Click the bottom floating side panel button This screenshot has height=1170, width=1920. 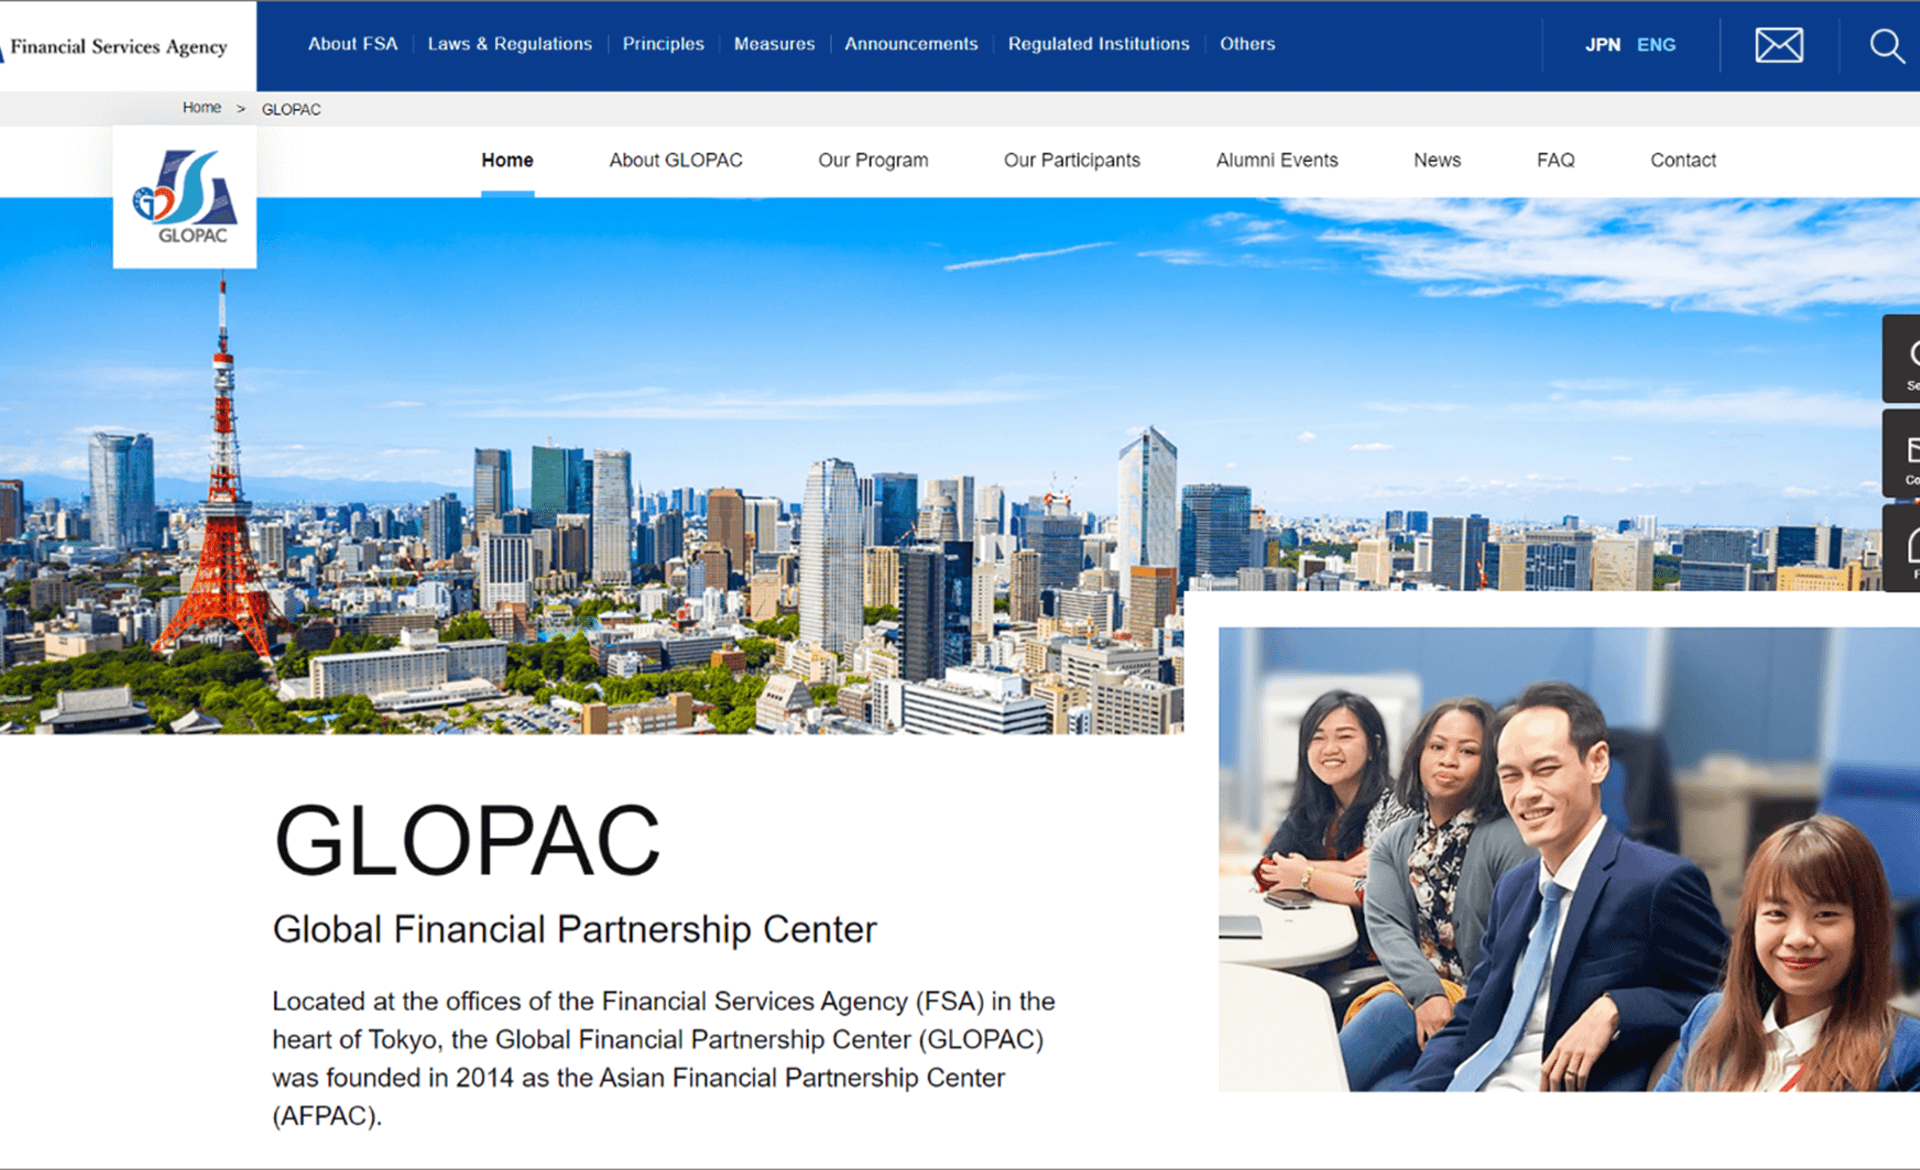click(x=1904, y=548)
